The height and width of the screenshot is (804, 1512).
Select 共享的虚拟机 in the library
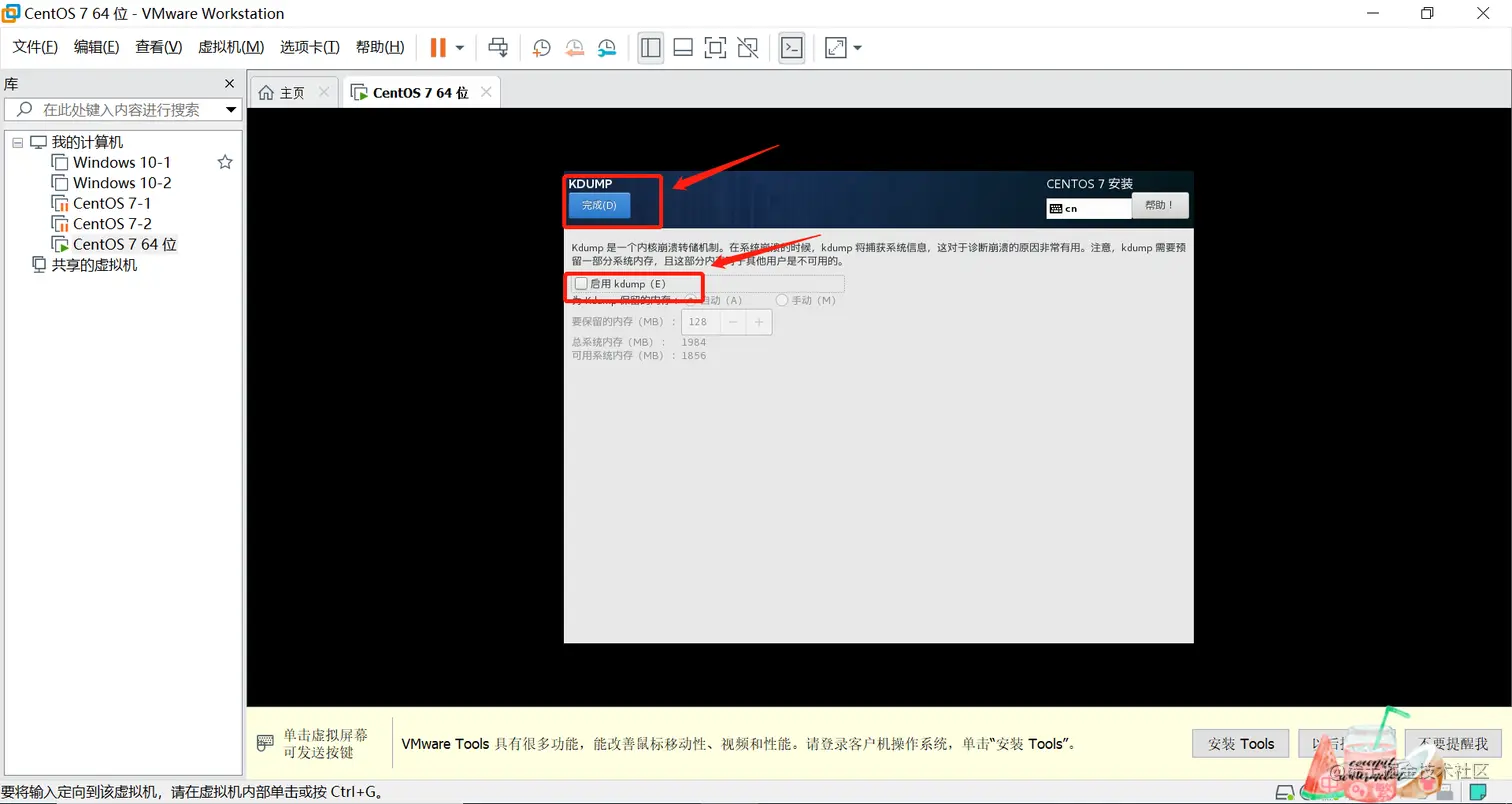click(94, 265)
